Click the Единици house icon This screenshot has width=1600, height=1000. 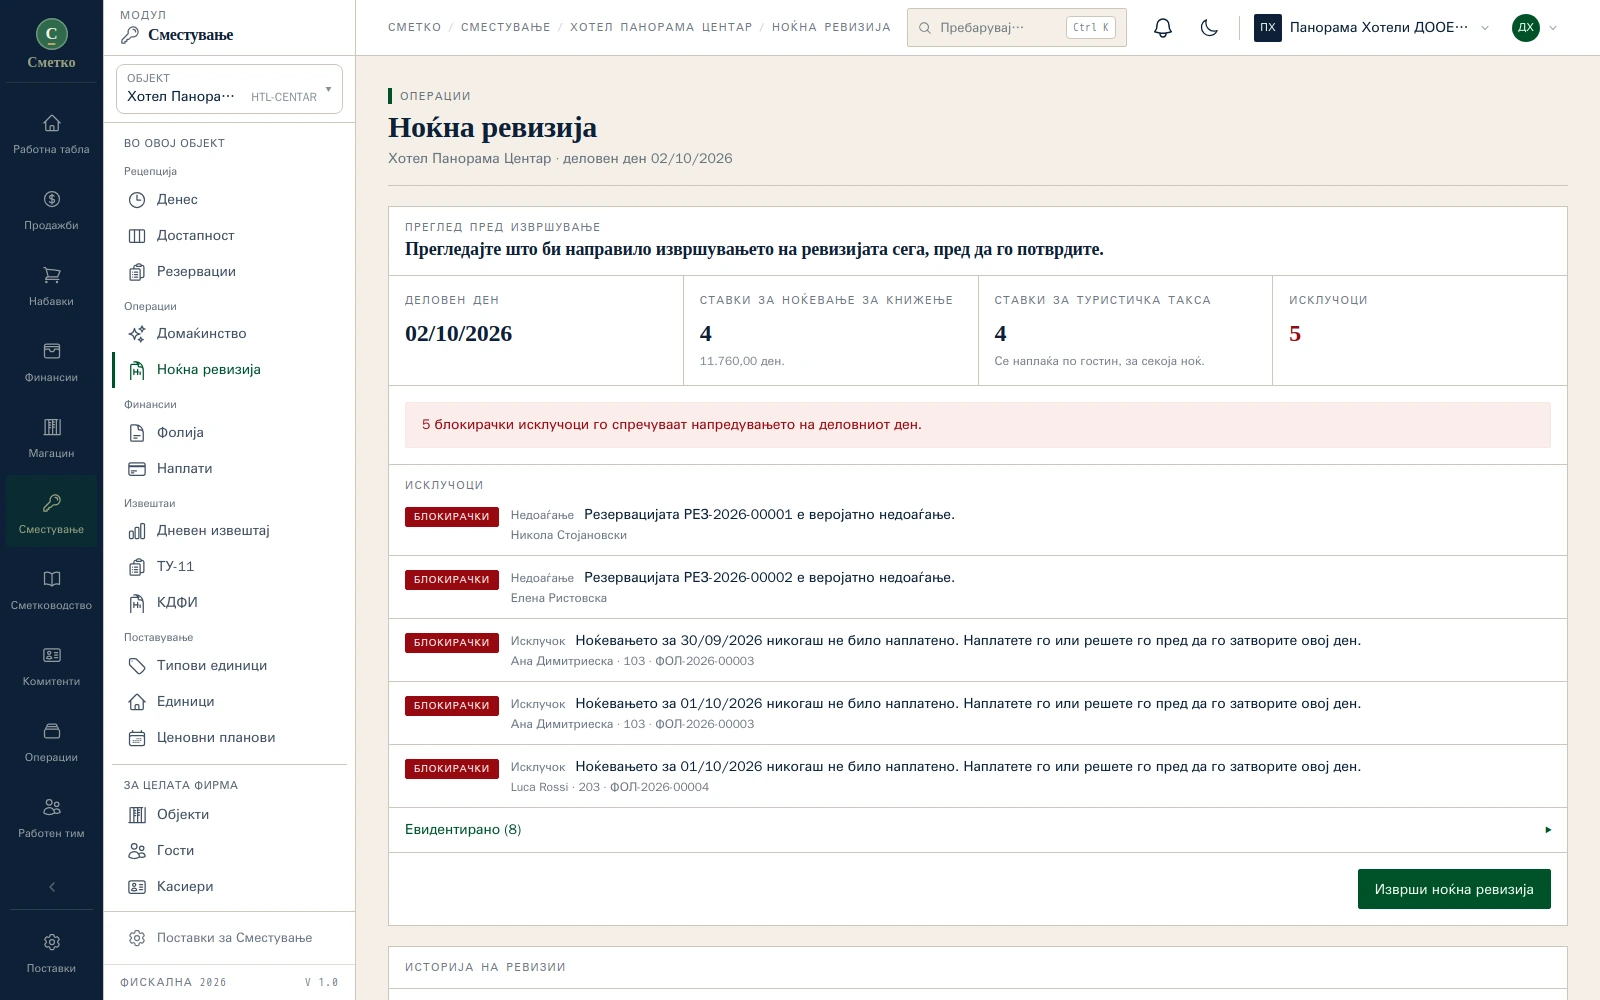pyautogui.click(x=137, y=702)
